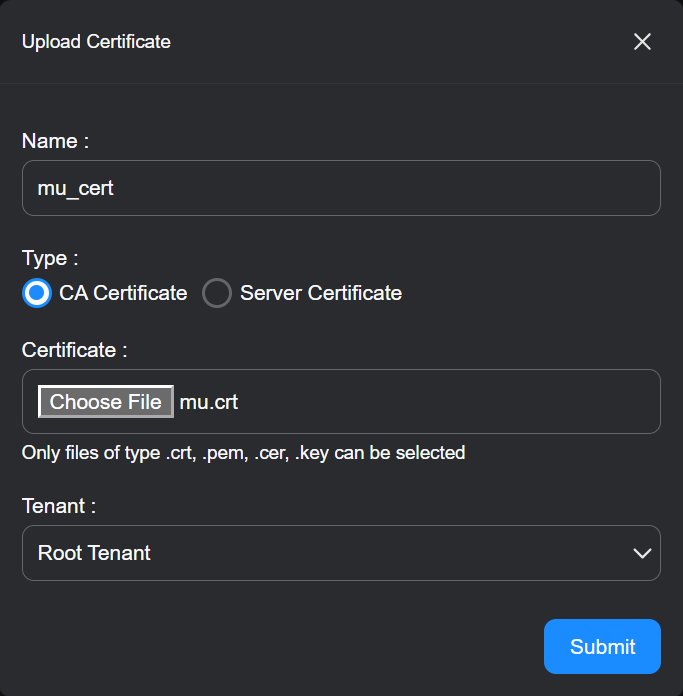Click the "Upload Certificate" dialog title
Image resolution: width=683 pixels, height=696 pixels.
pyautogui.click(x=96, y=42)
